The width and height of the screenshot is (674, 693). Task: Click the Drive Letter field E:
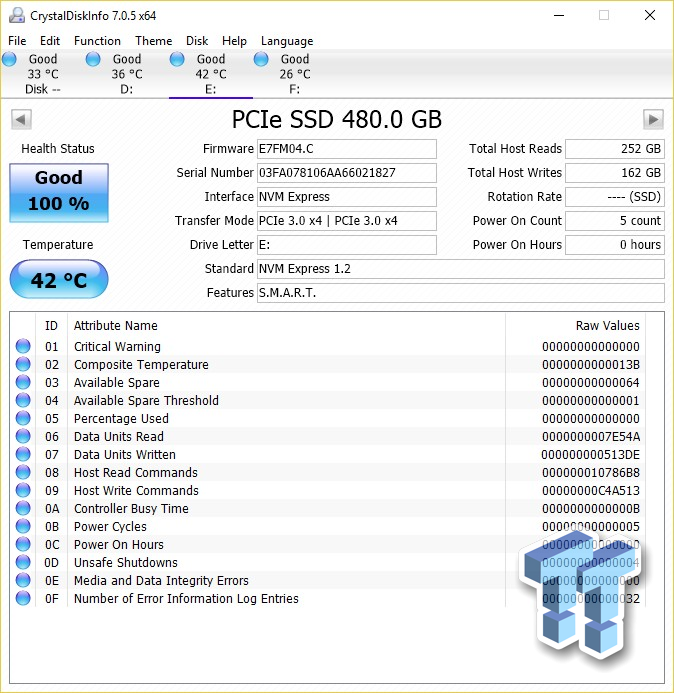click(347, 245)
